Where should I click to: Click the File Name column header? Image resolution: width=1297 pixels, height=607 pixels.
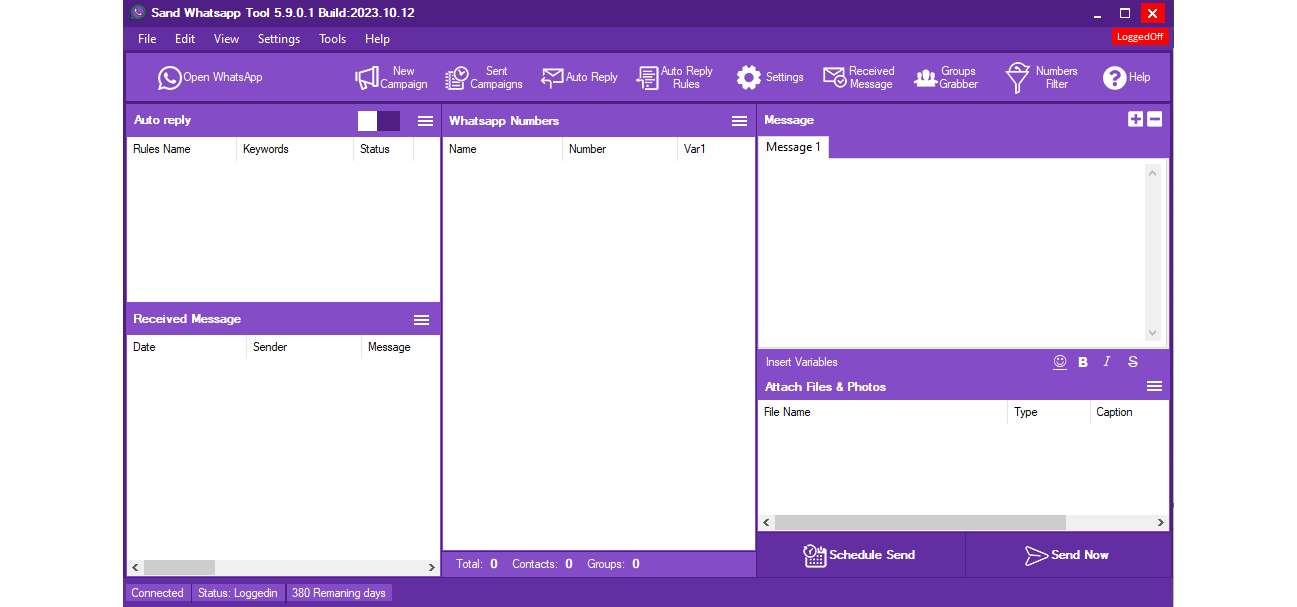pos(882,412)
